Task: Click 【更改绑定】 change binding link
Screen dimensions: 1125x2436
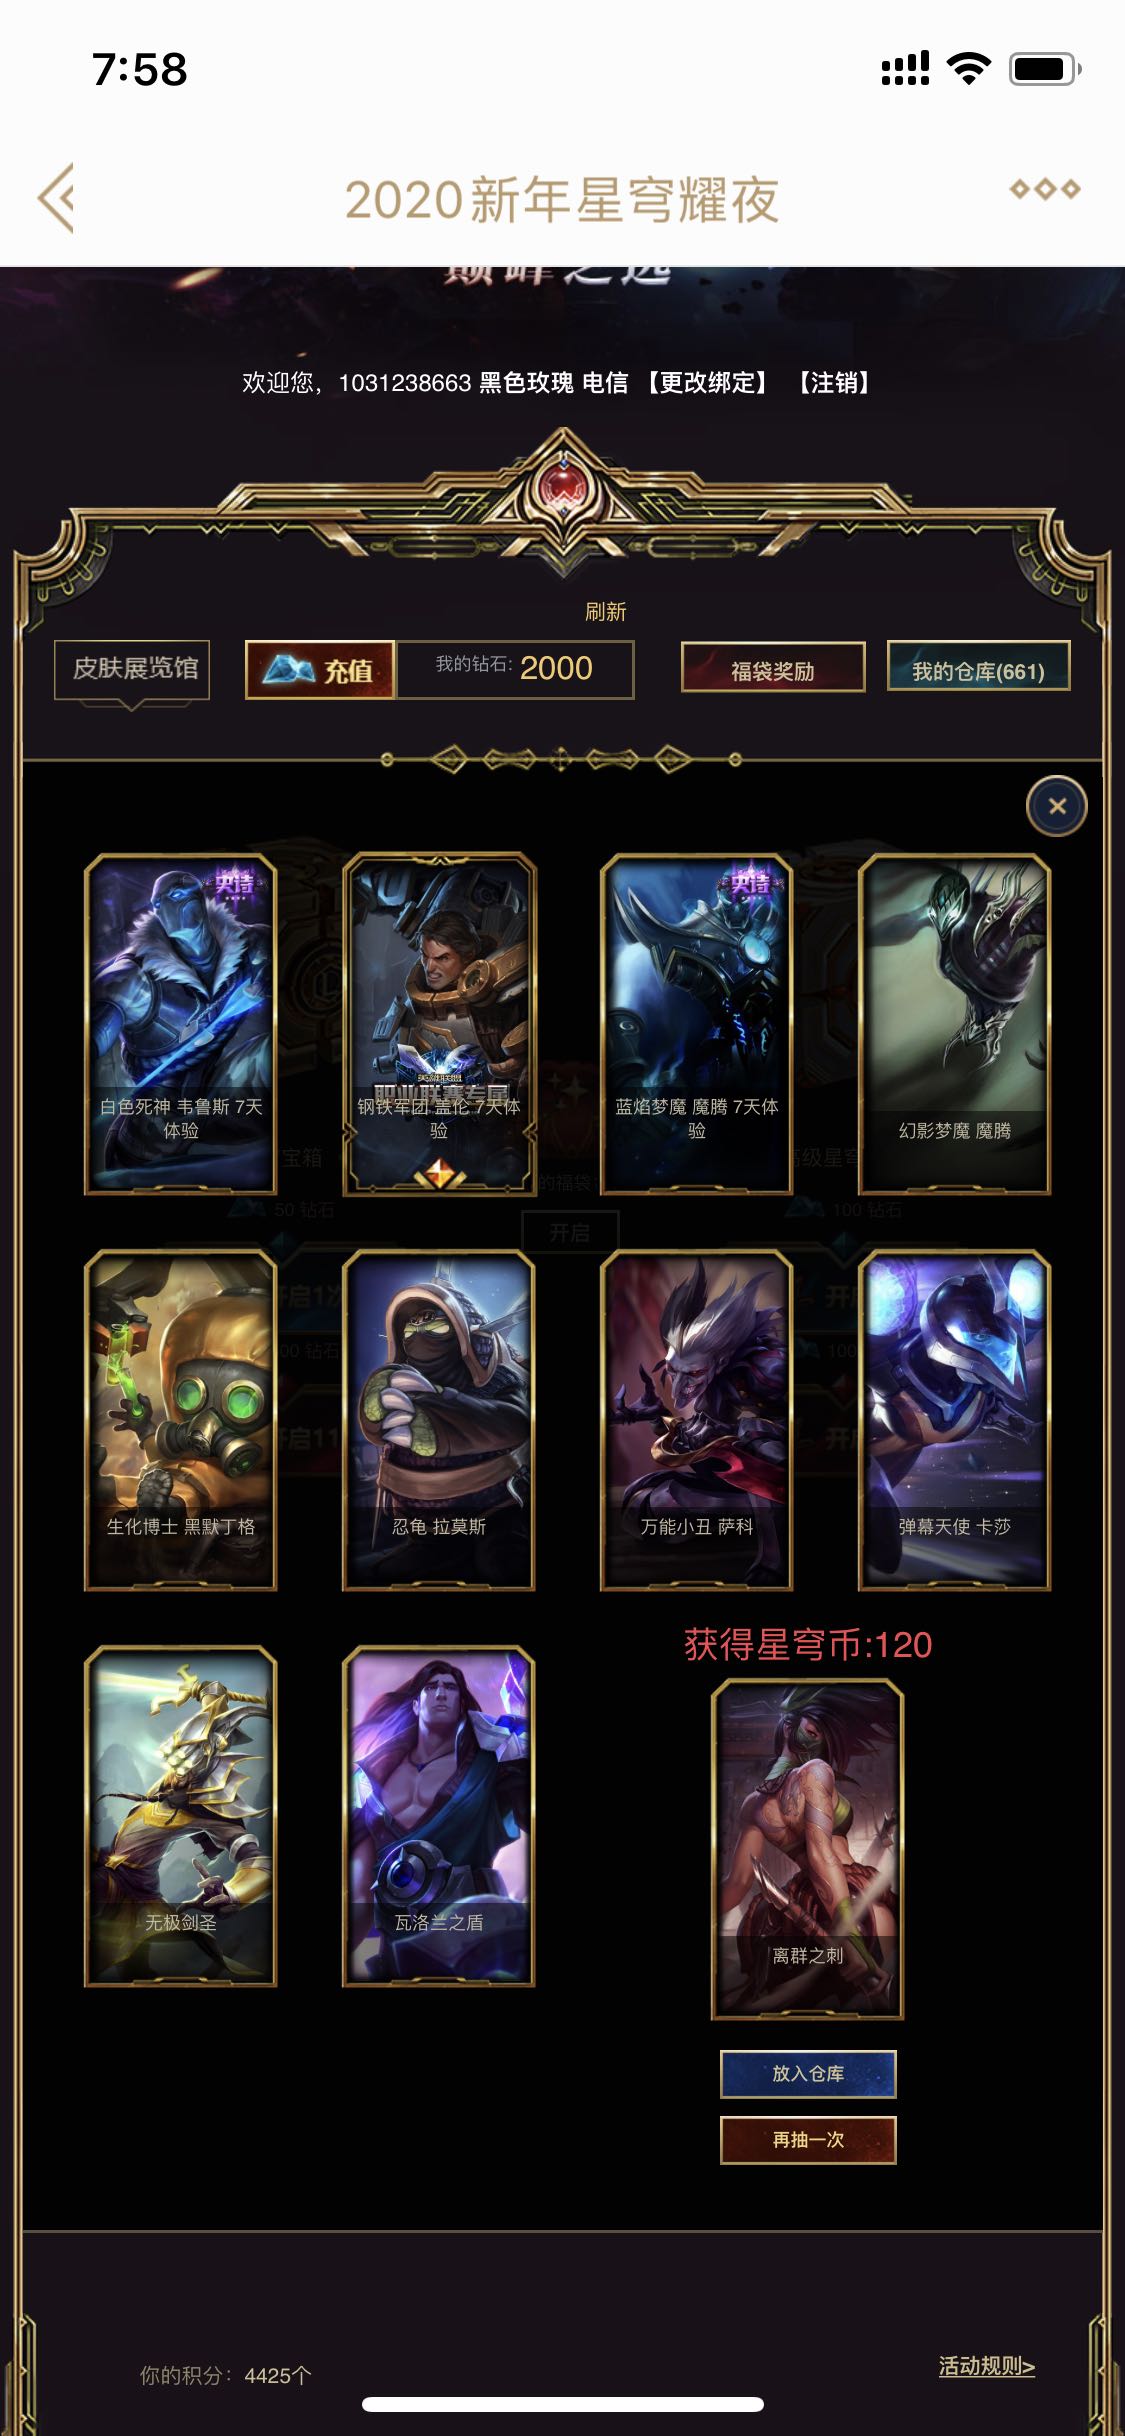Action: 707,383
